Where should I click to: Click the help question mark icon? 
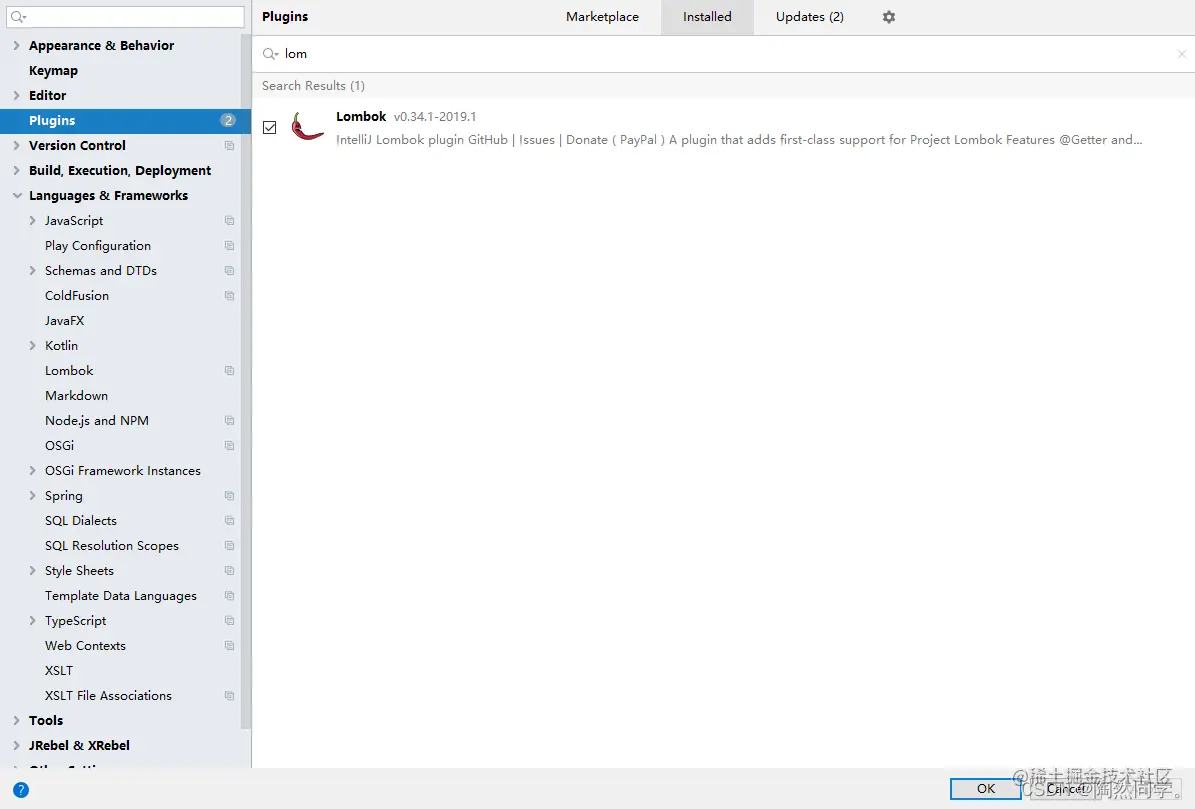[21, 790]
